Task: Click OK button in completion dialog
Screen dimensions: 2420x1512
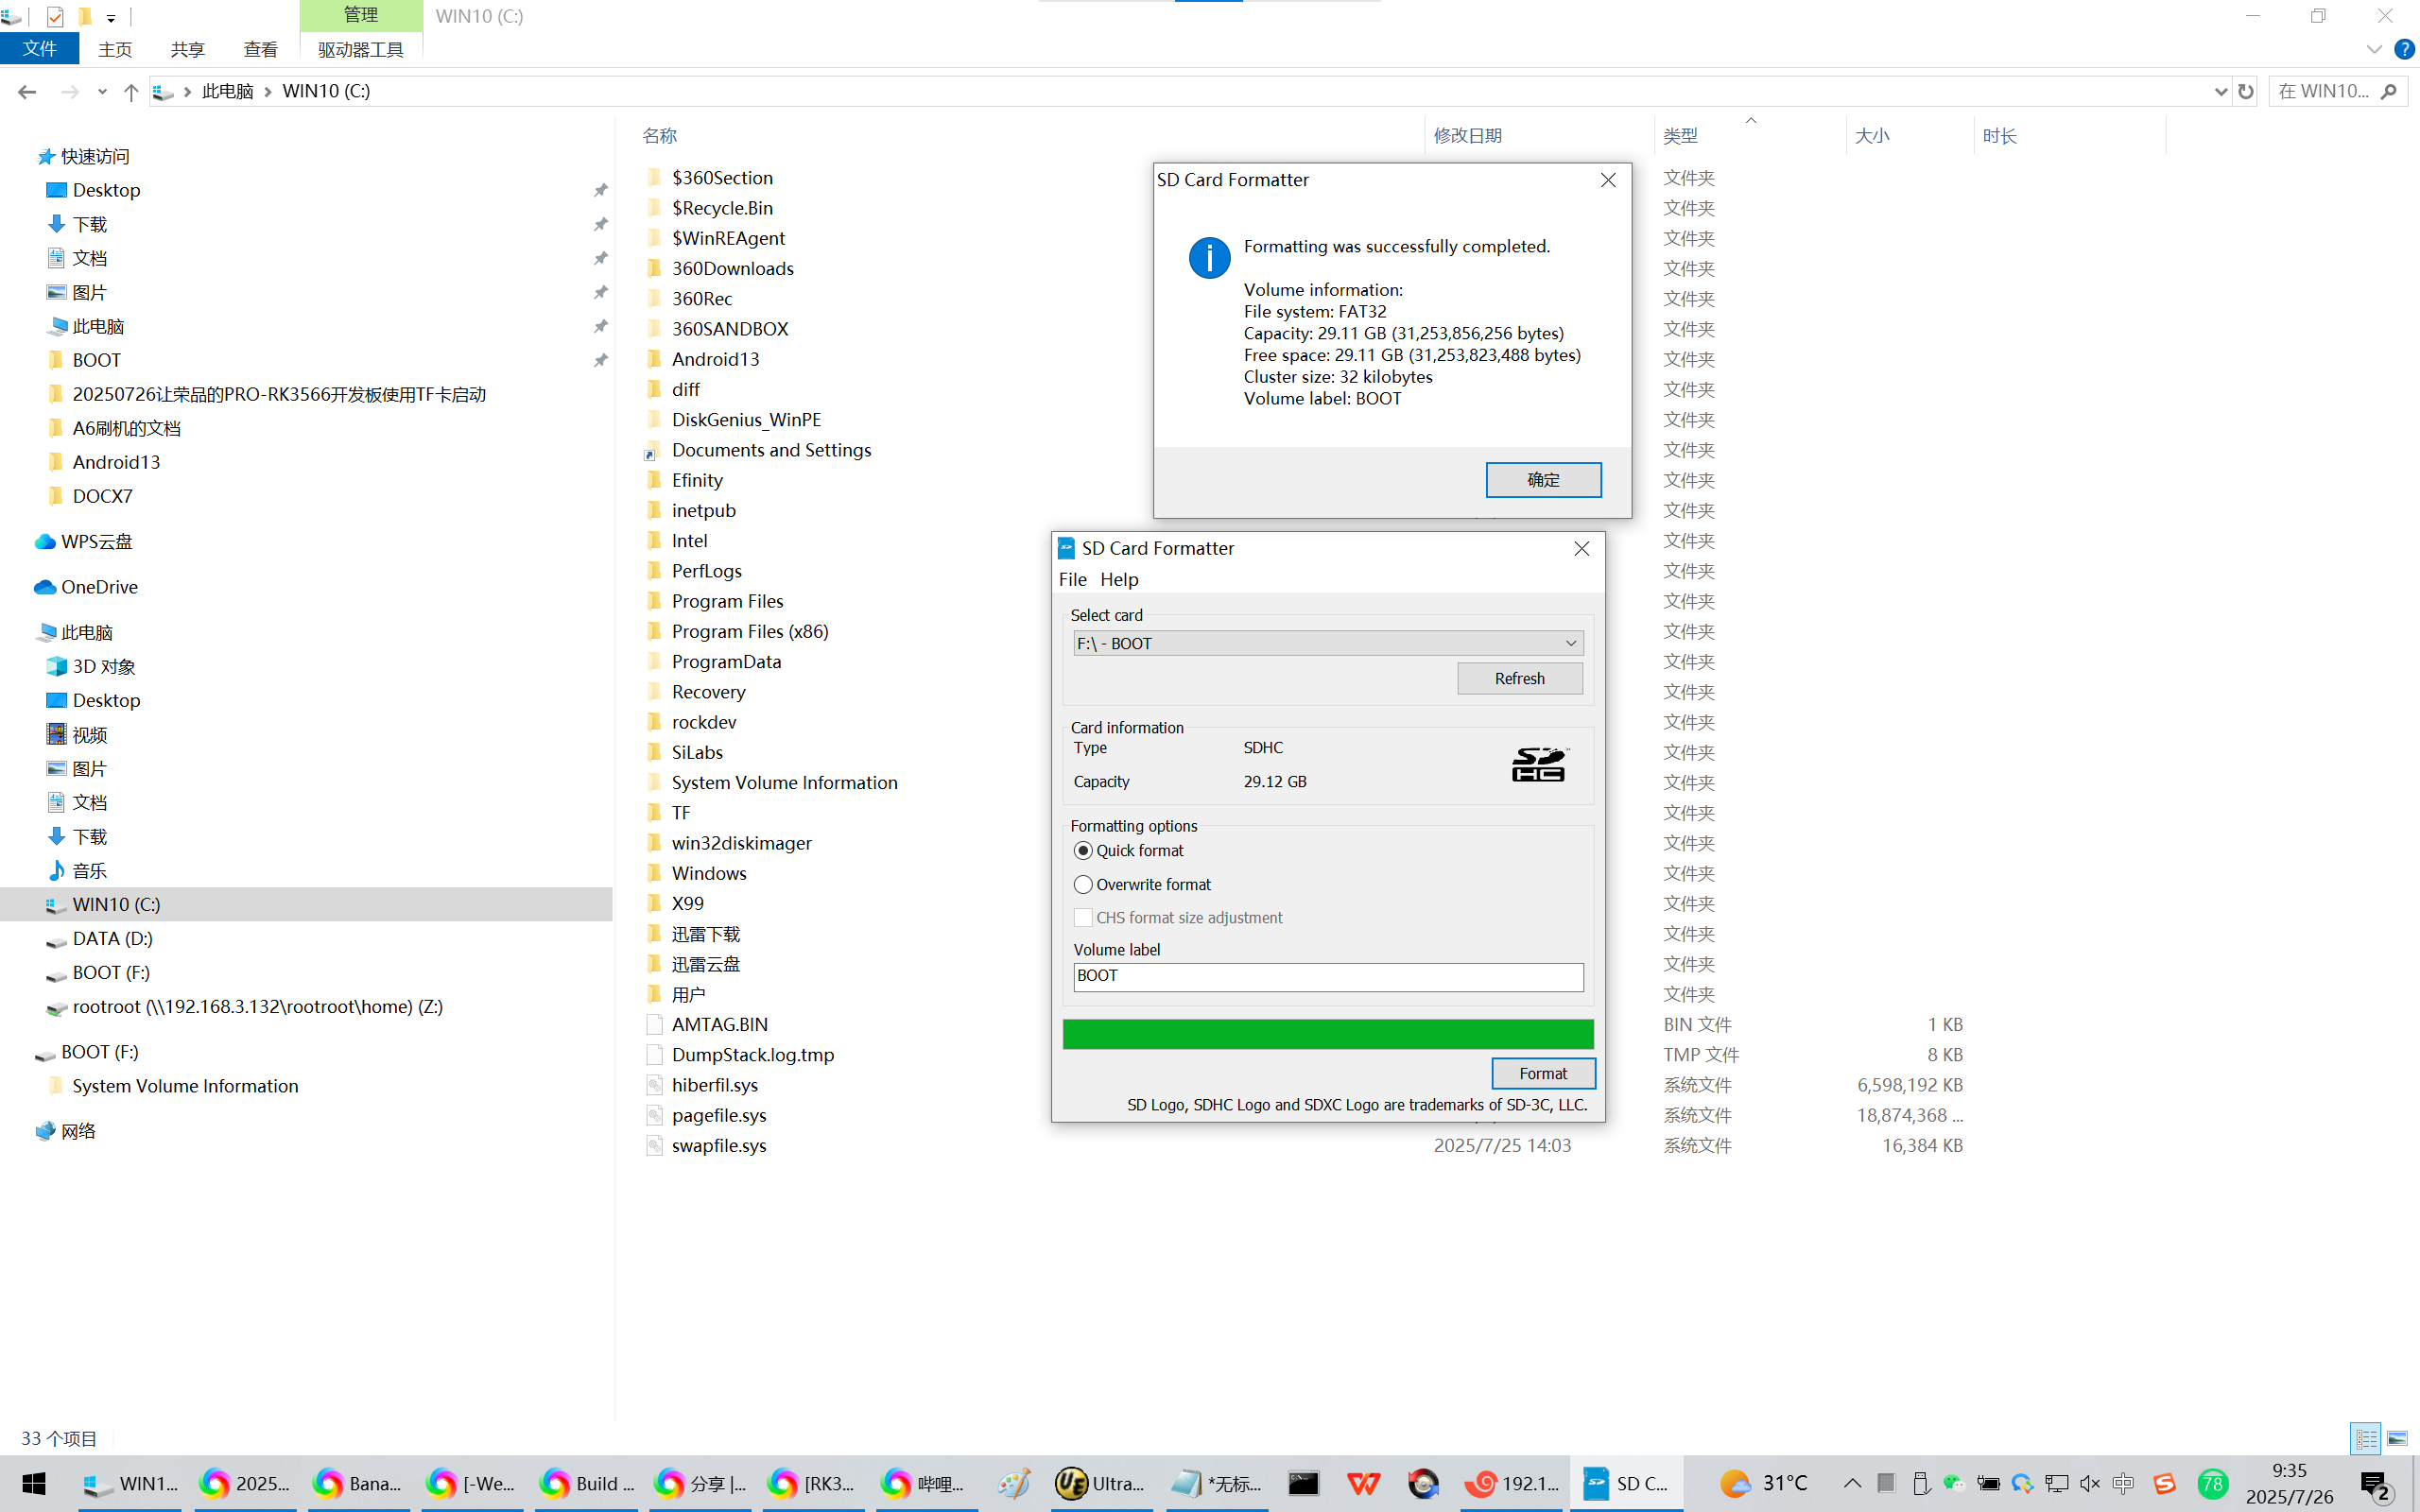Action: tap(1543, 480)
